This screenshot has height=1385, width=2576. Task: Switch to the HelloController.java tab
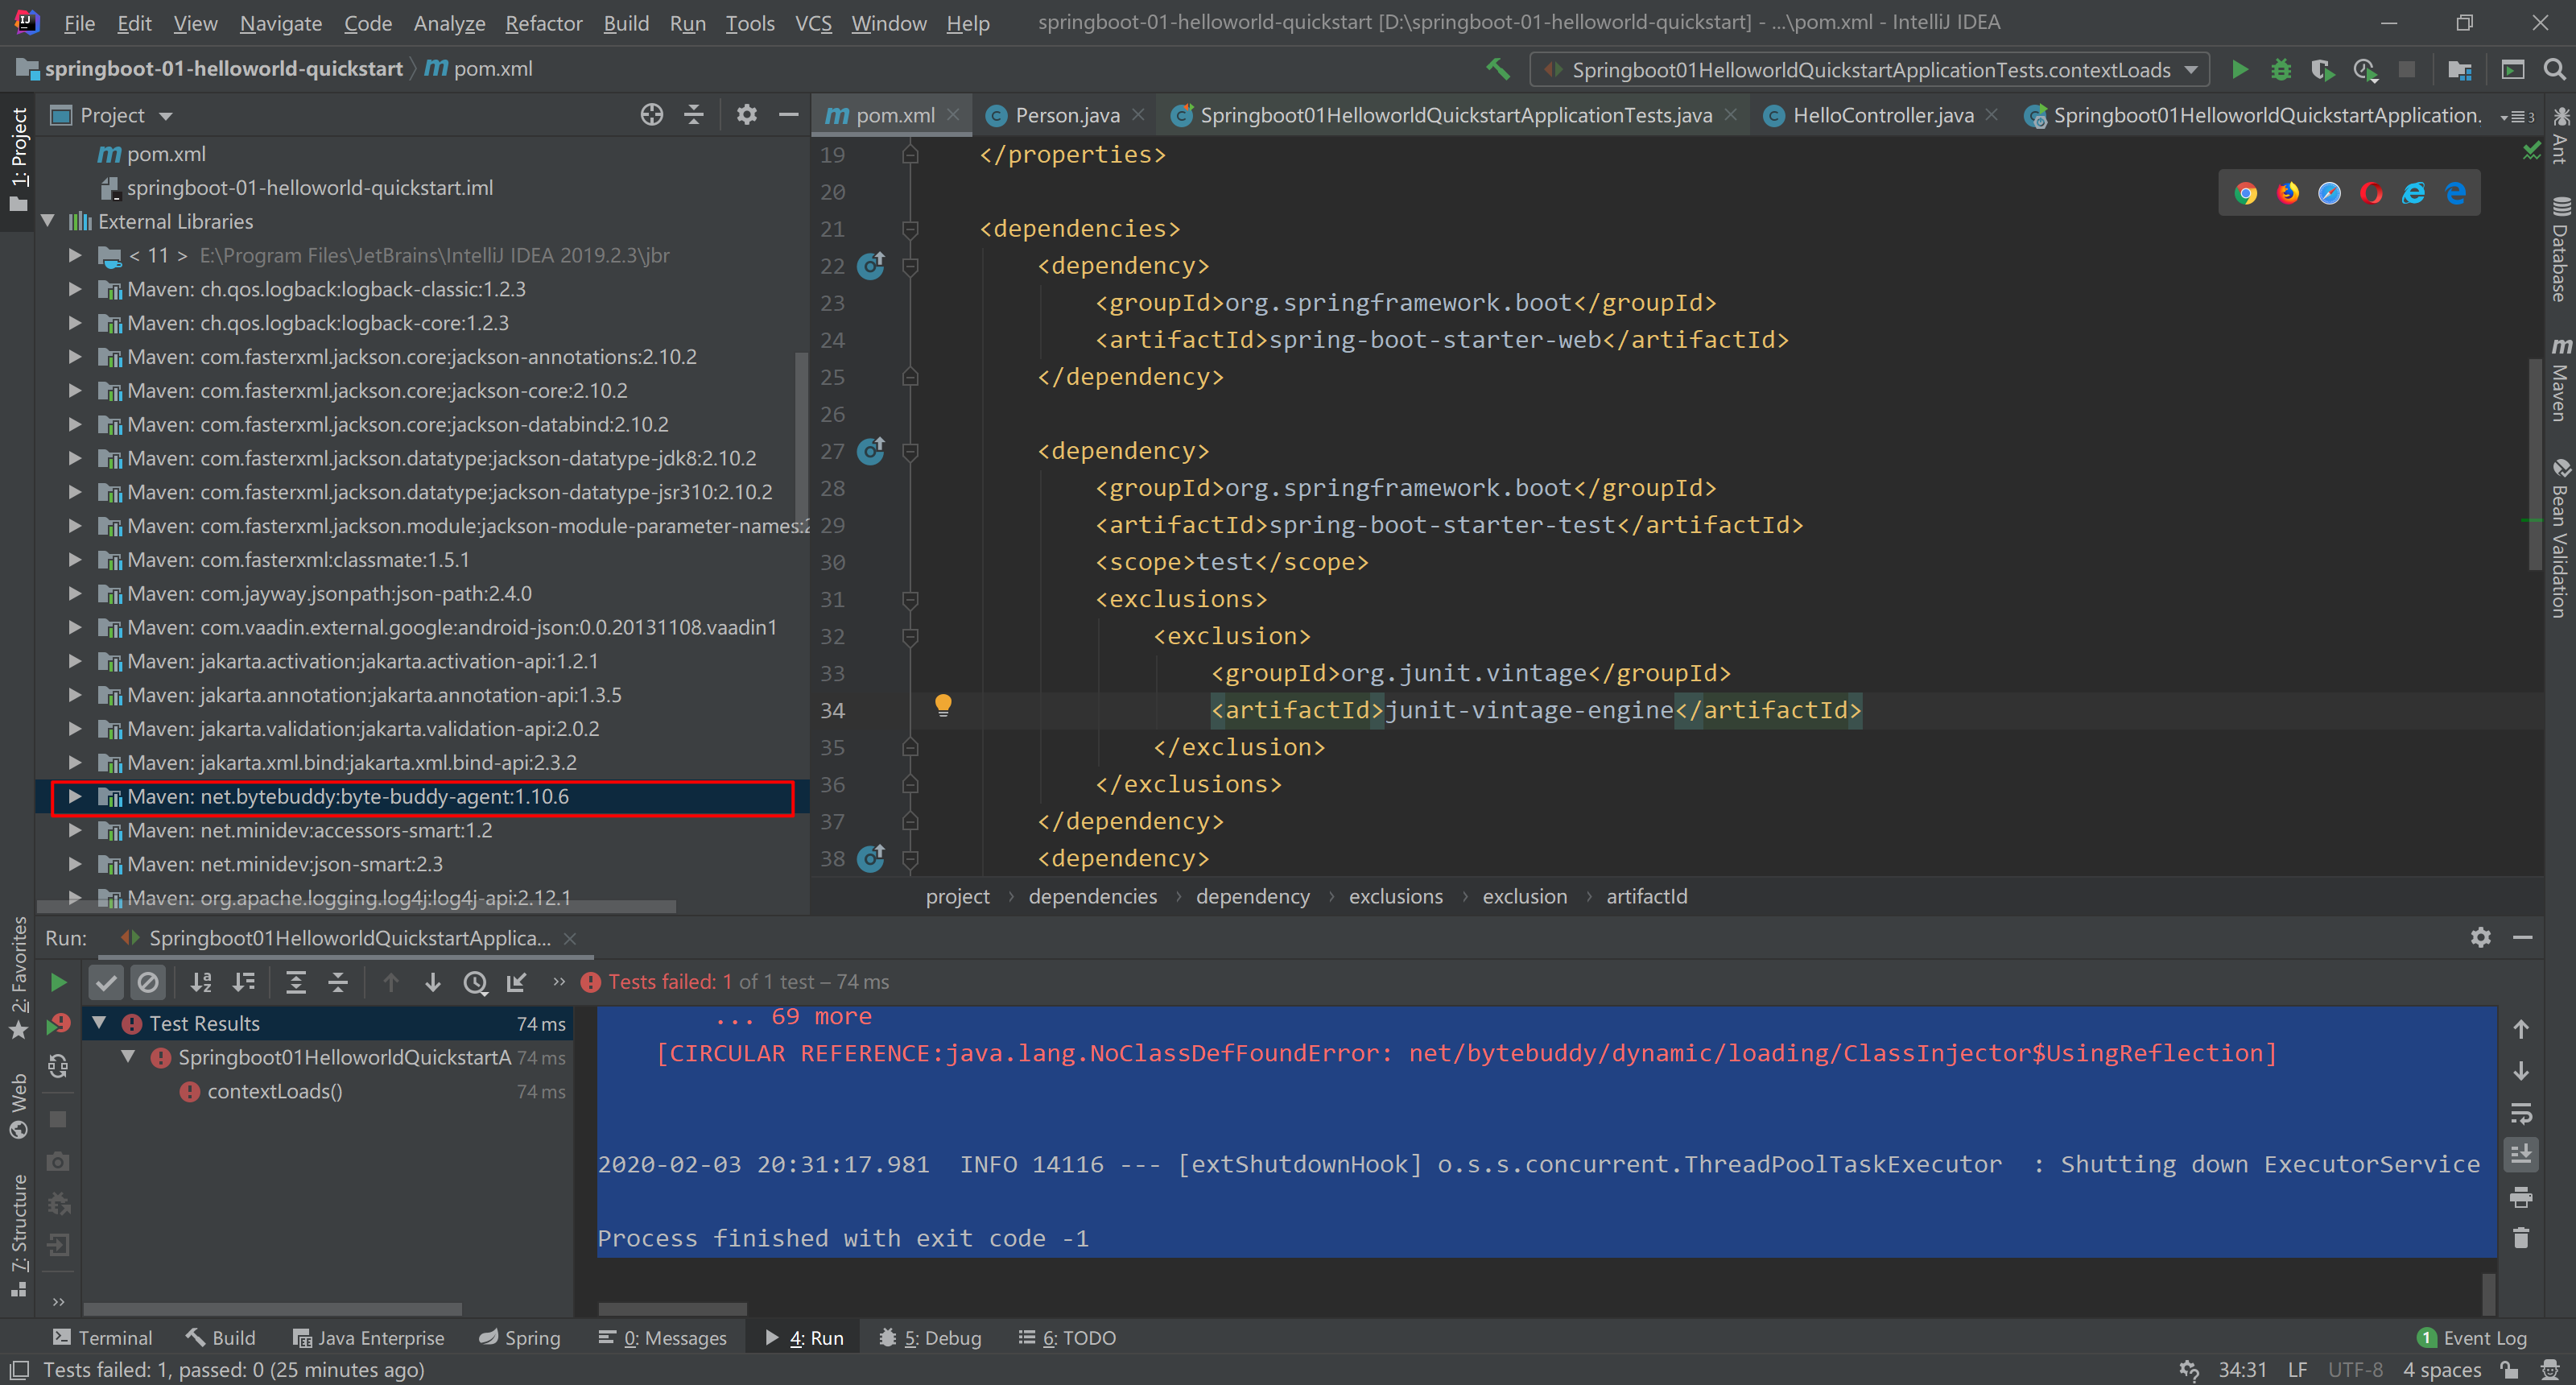(x=1882, y=115)
